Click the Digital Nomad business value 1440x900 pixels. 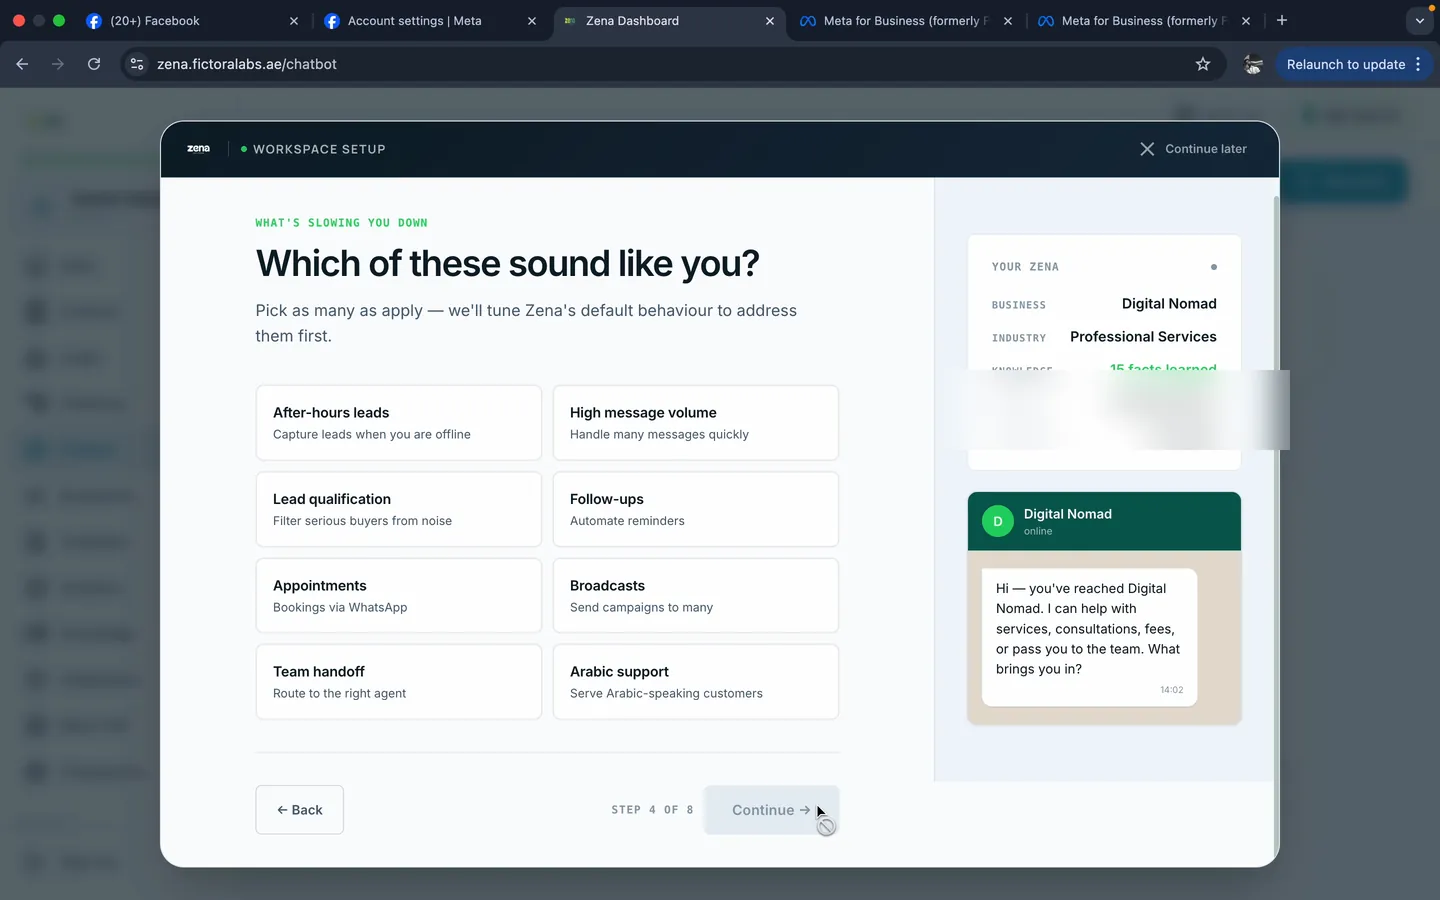pyautogui.click(x=1169, y=304)
